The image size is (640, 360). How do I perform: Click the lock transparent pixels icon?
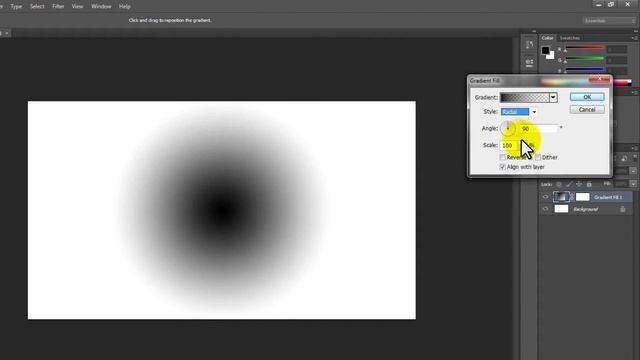[x=559, y=184]
